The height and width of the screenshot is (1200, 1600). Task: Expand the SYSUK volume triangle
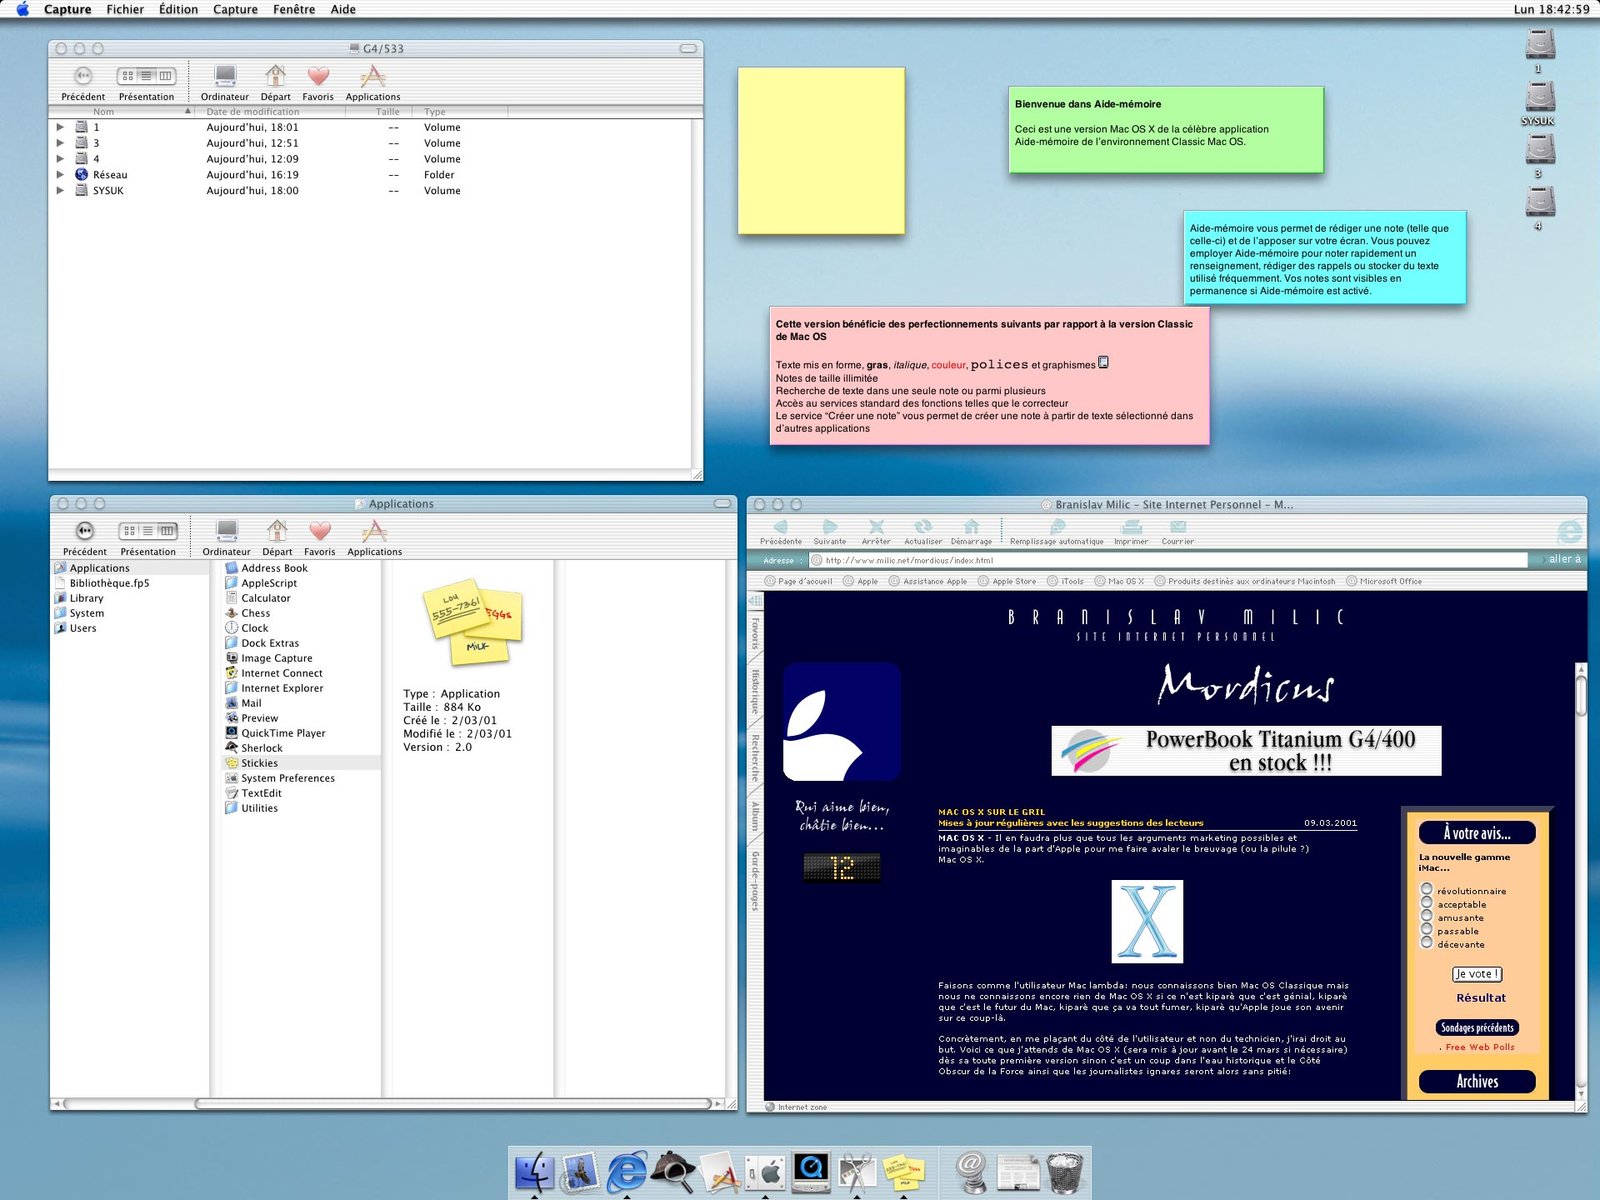point(60,191)
